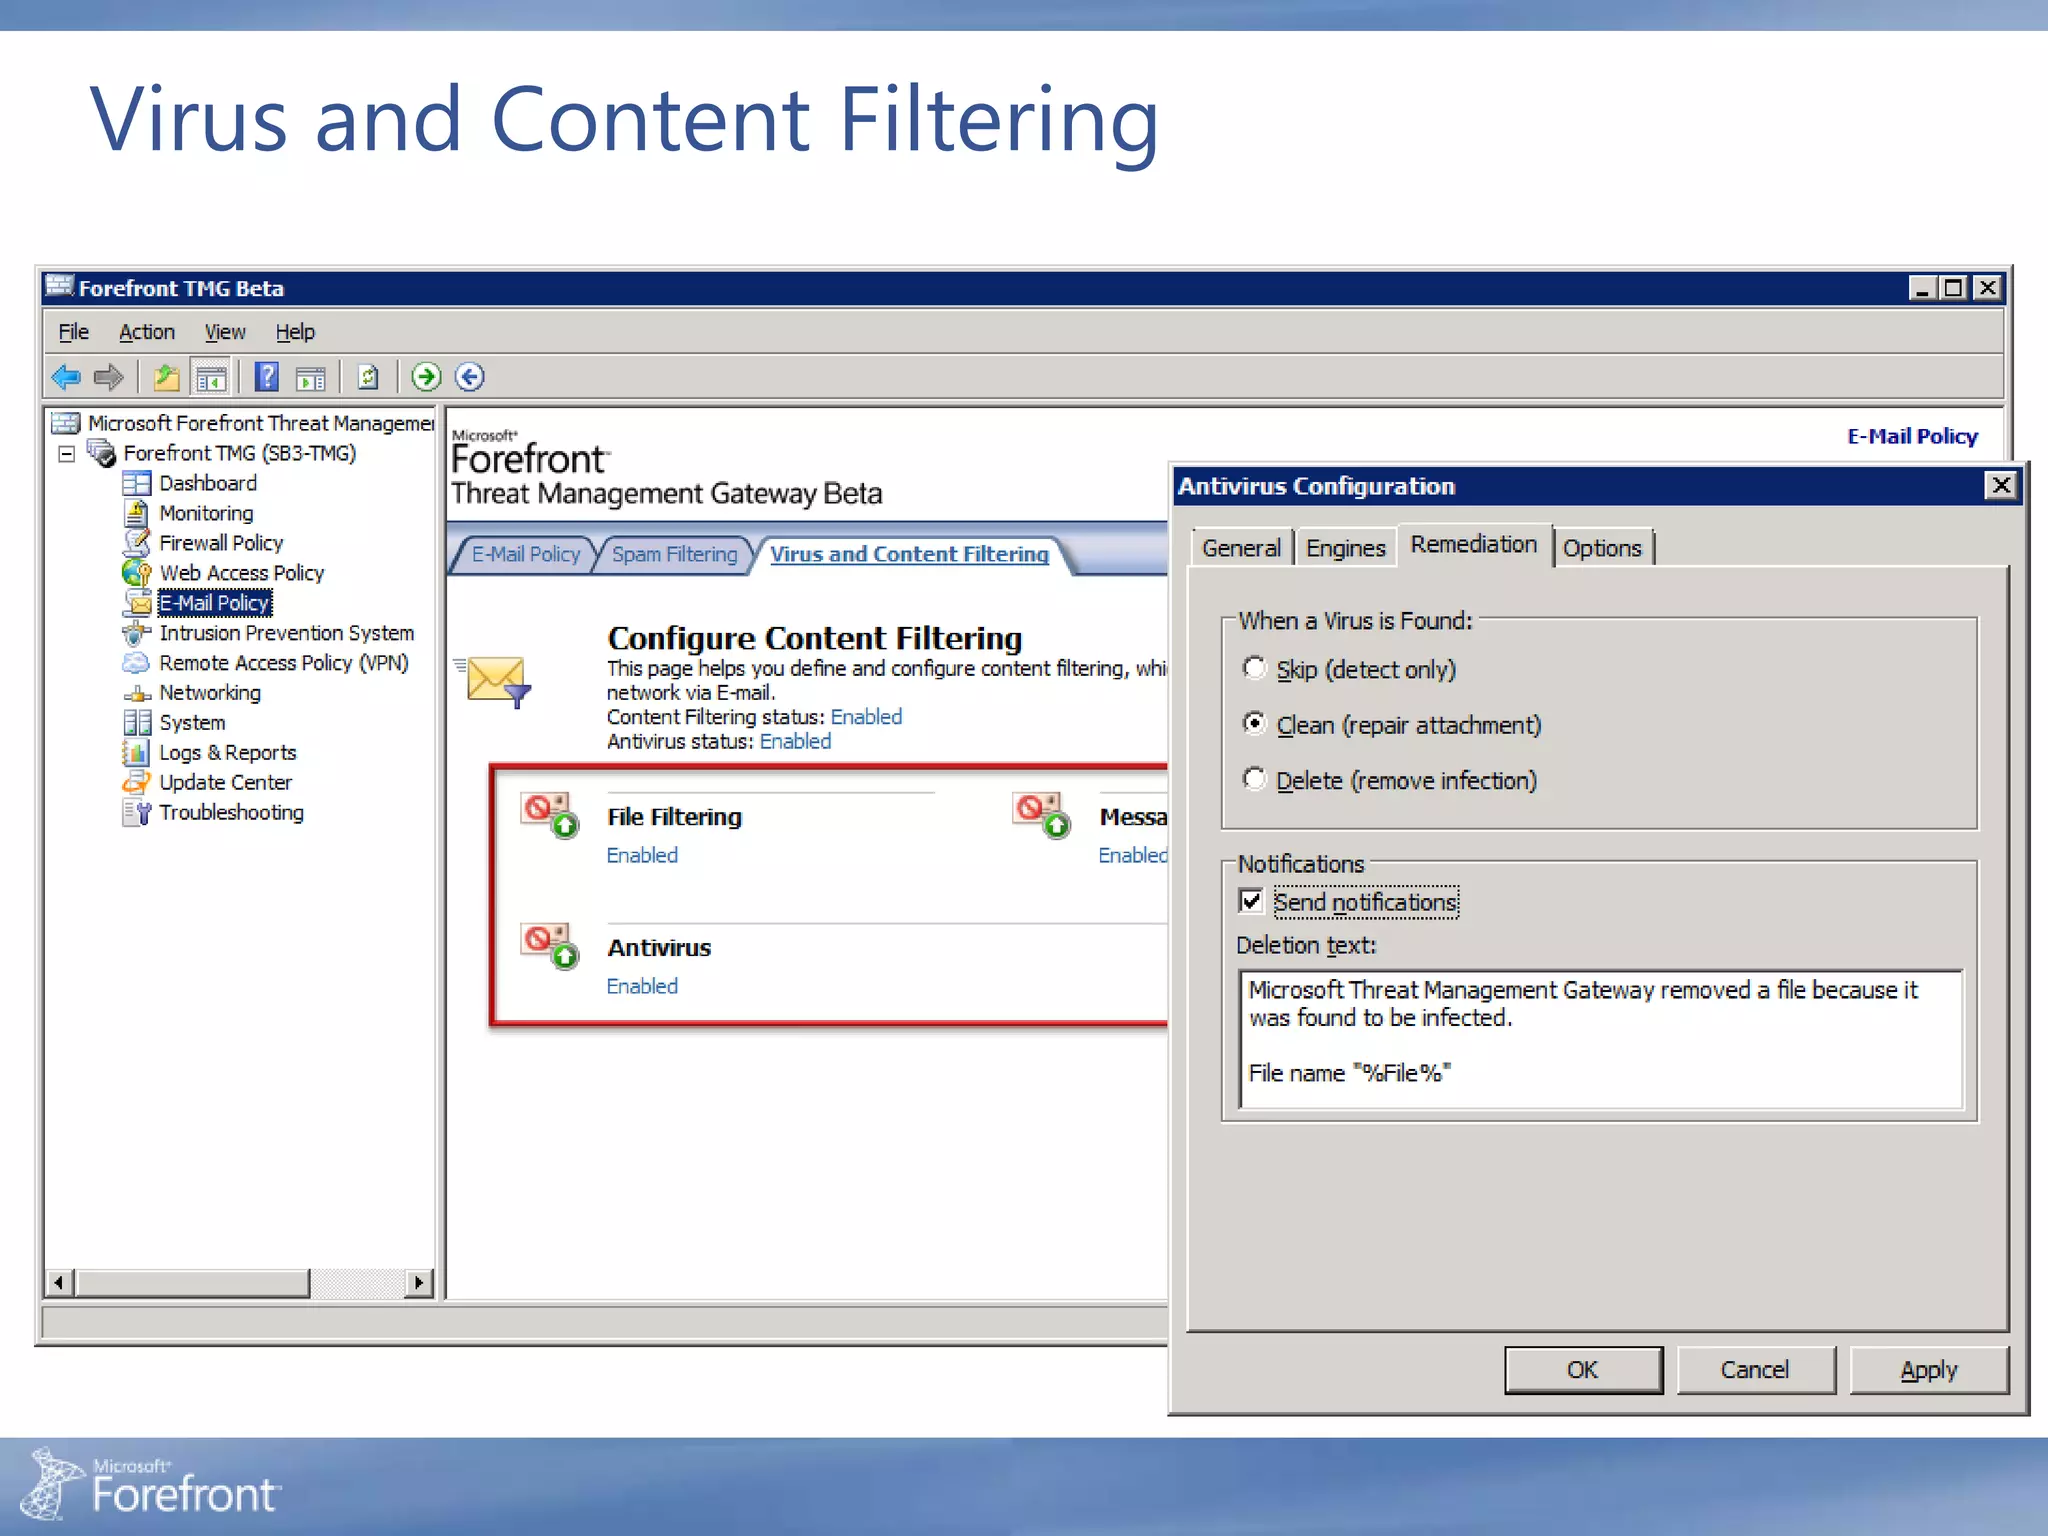The height and width of the screenshot is (1536, 2048).
Task: Click the E-Mail Policy envelope icon in tree
Action: tap(137, 603)
